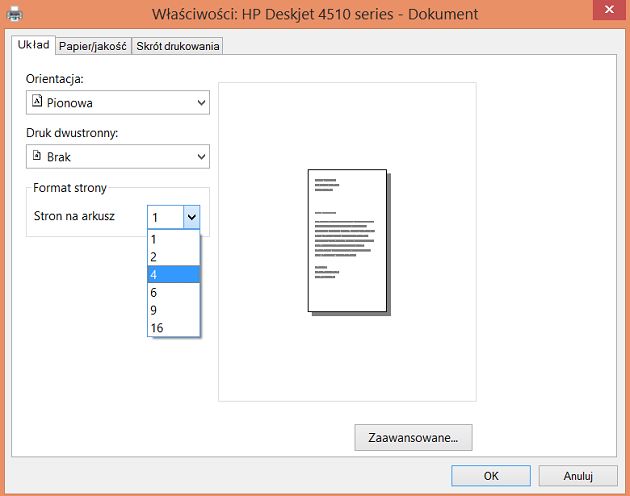The height and width of the screenshot is (496, 630).
Task: Open the Zaawansowane... settings button
Action: [413, 437]
